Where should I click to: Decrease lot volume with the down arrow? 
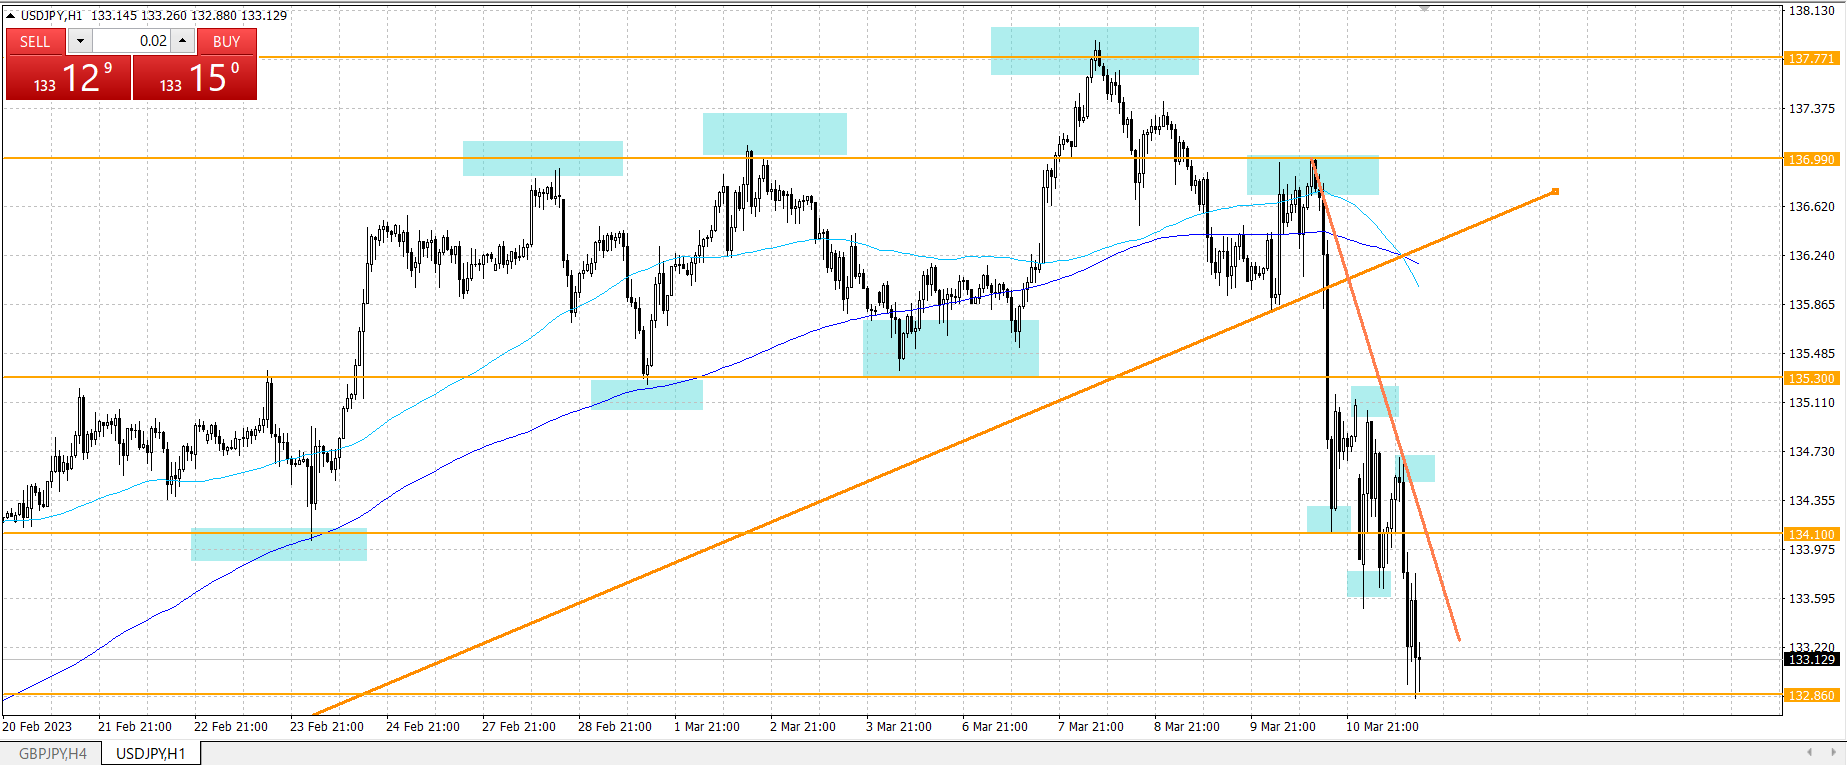pyautogui.click(x=80, y=41)
